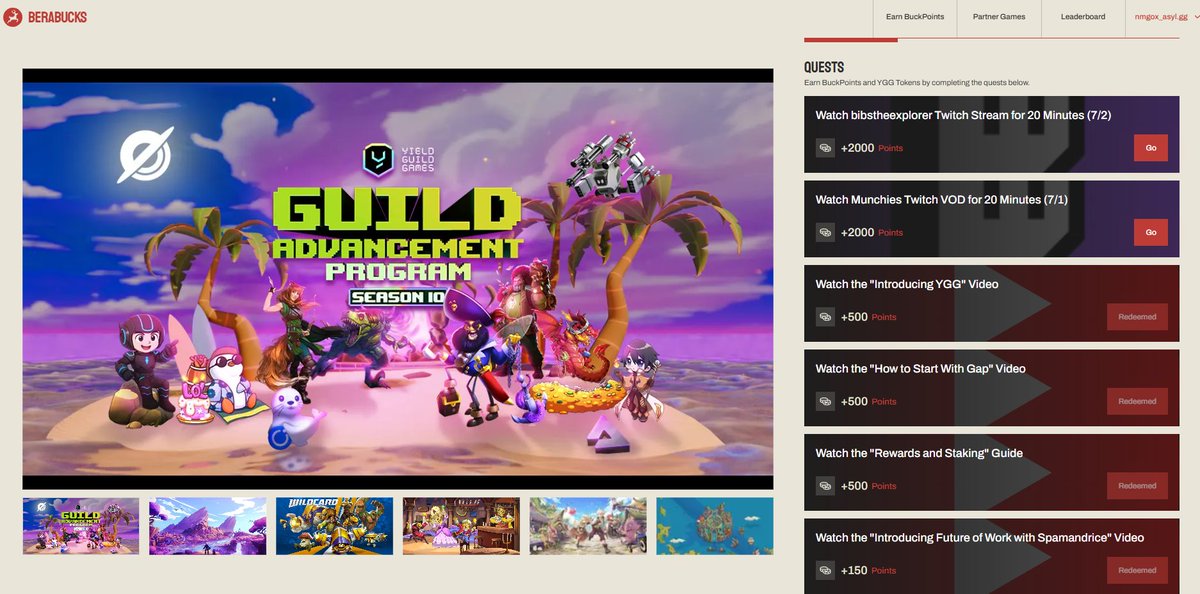
Task: Click Redeemed on How to Start With Gap quest
Action: tap(1137, 401)
